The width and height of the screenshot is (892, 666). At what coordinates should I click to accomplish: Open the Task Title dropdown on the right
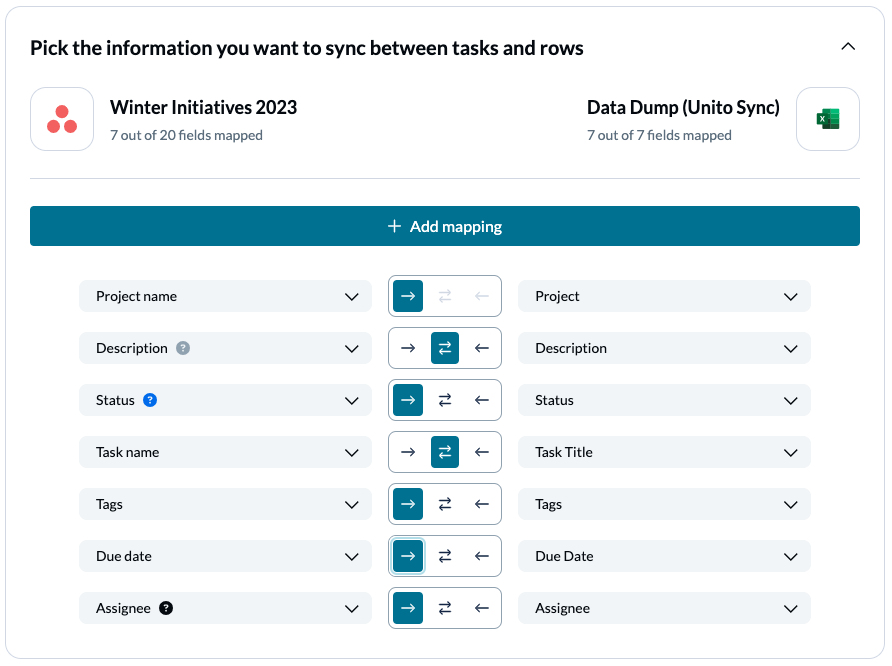[789, 452]
